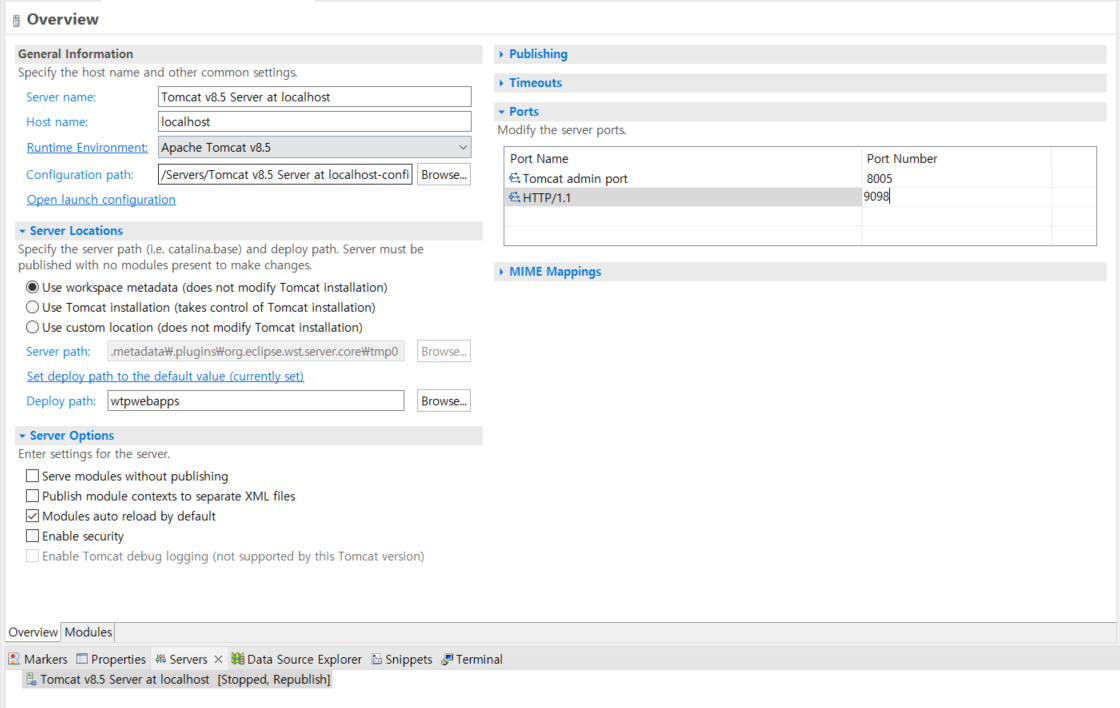Open the Terminal view tab

click(472, 659)
